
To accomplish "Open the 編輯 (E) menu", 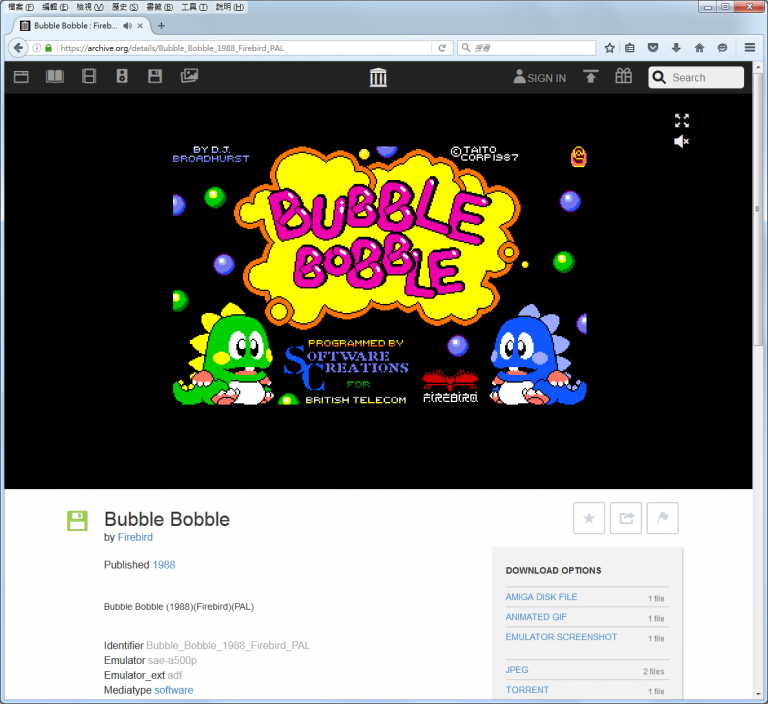I will [55, 7].
